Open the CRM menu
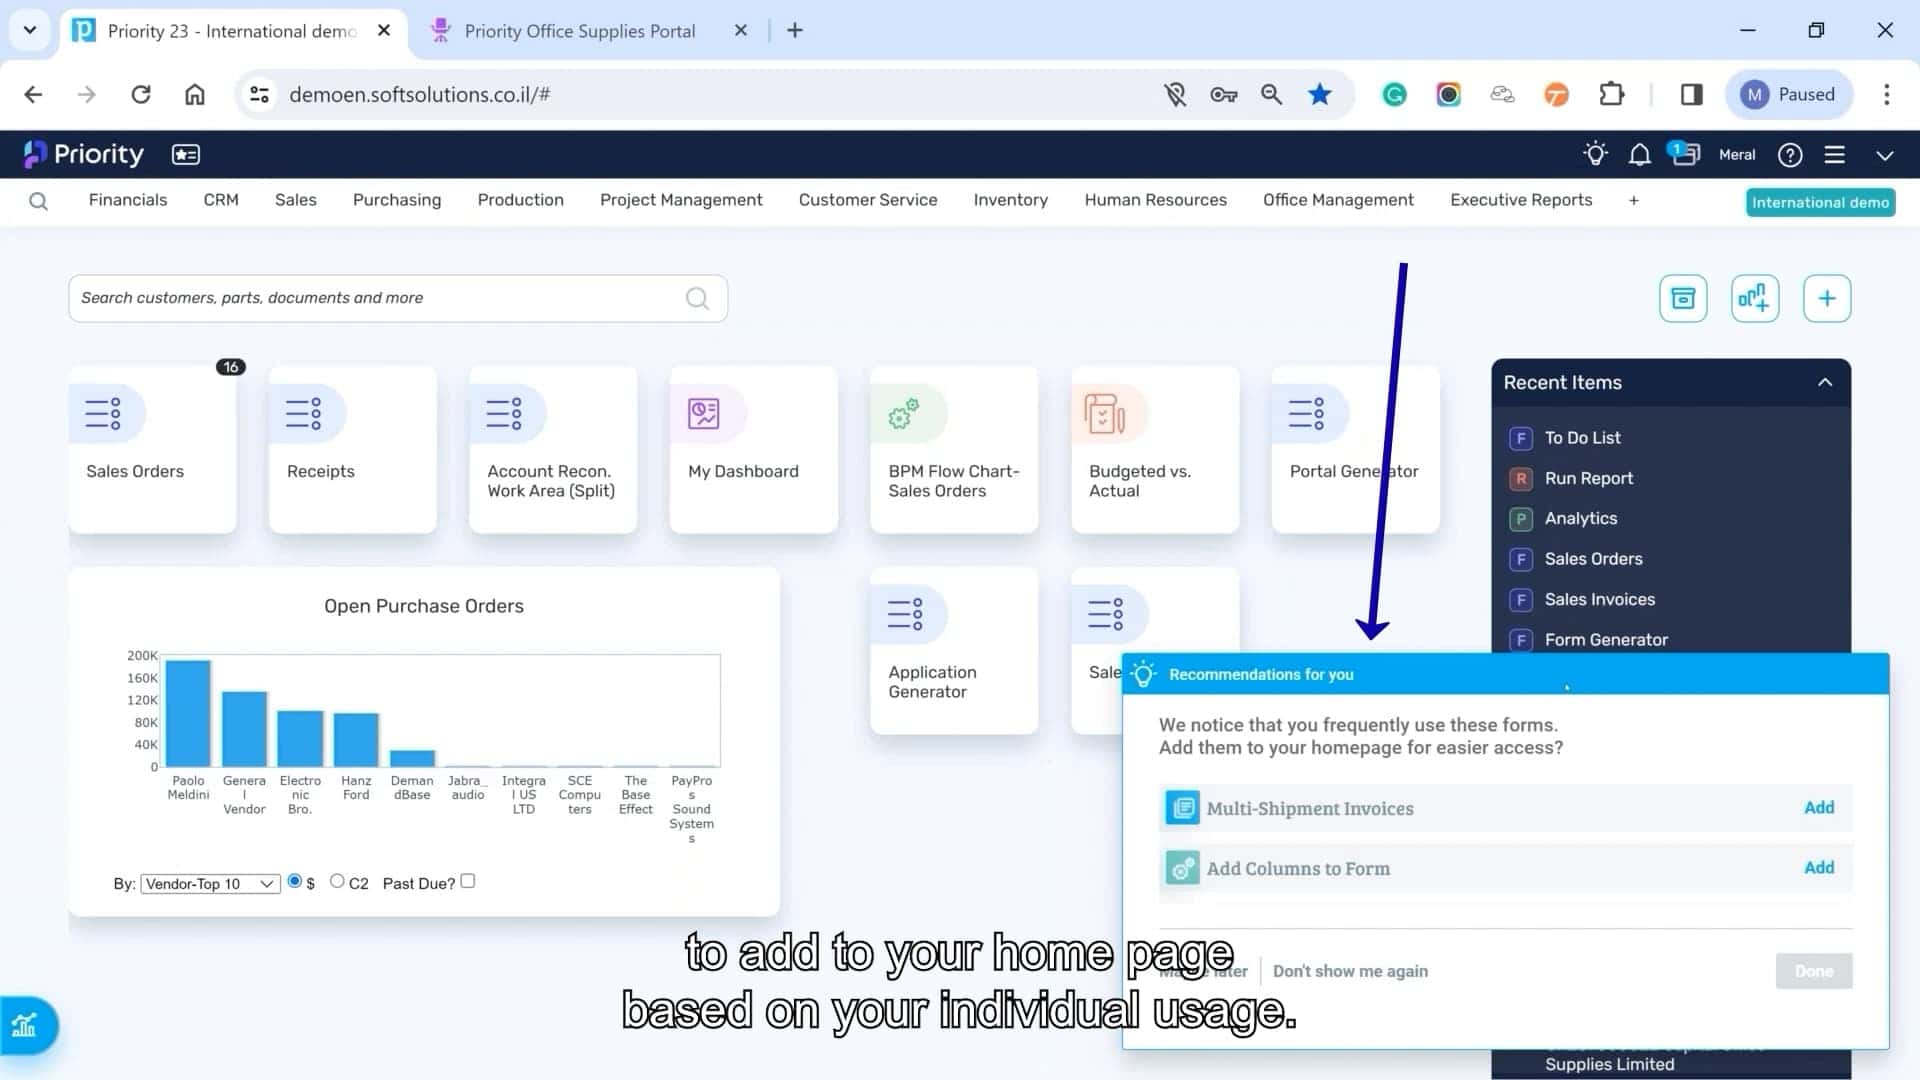 [x=221, y=200]
